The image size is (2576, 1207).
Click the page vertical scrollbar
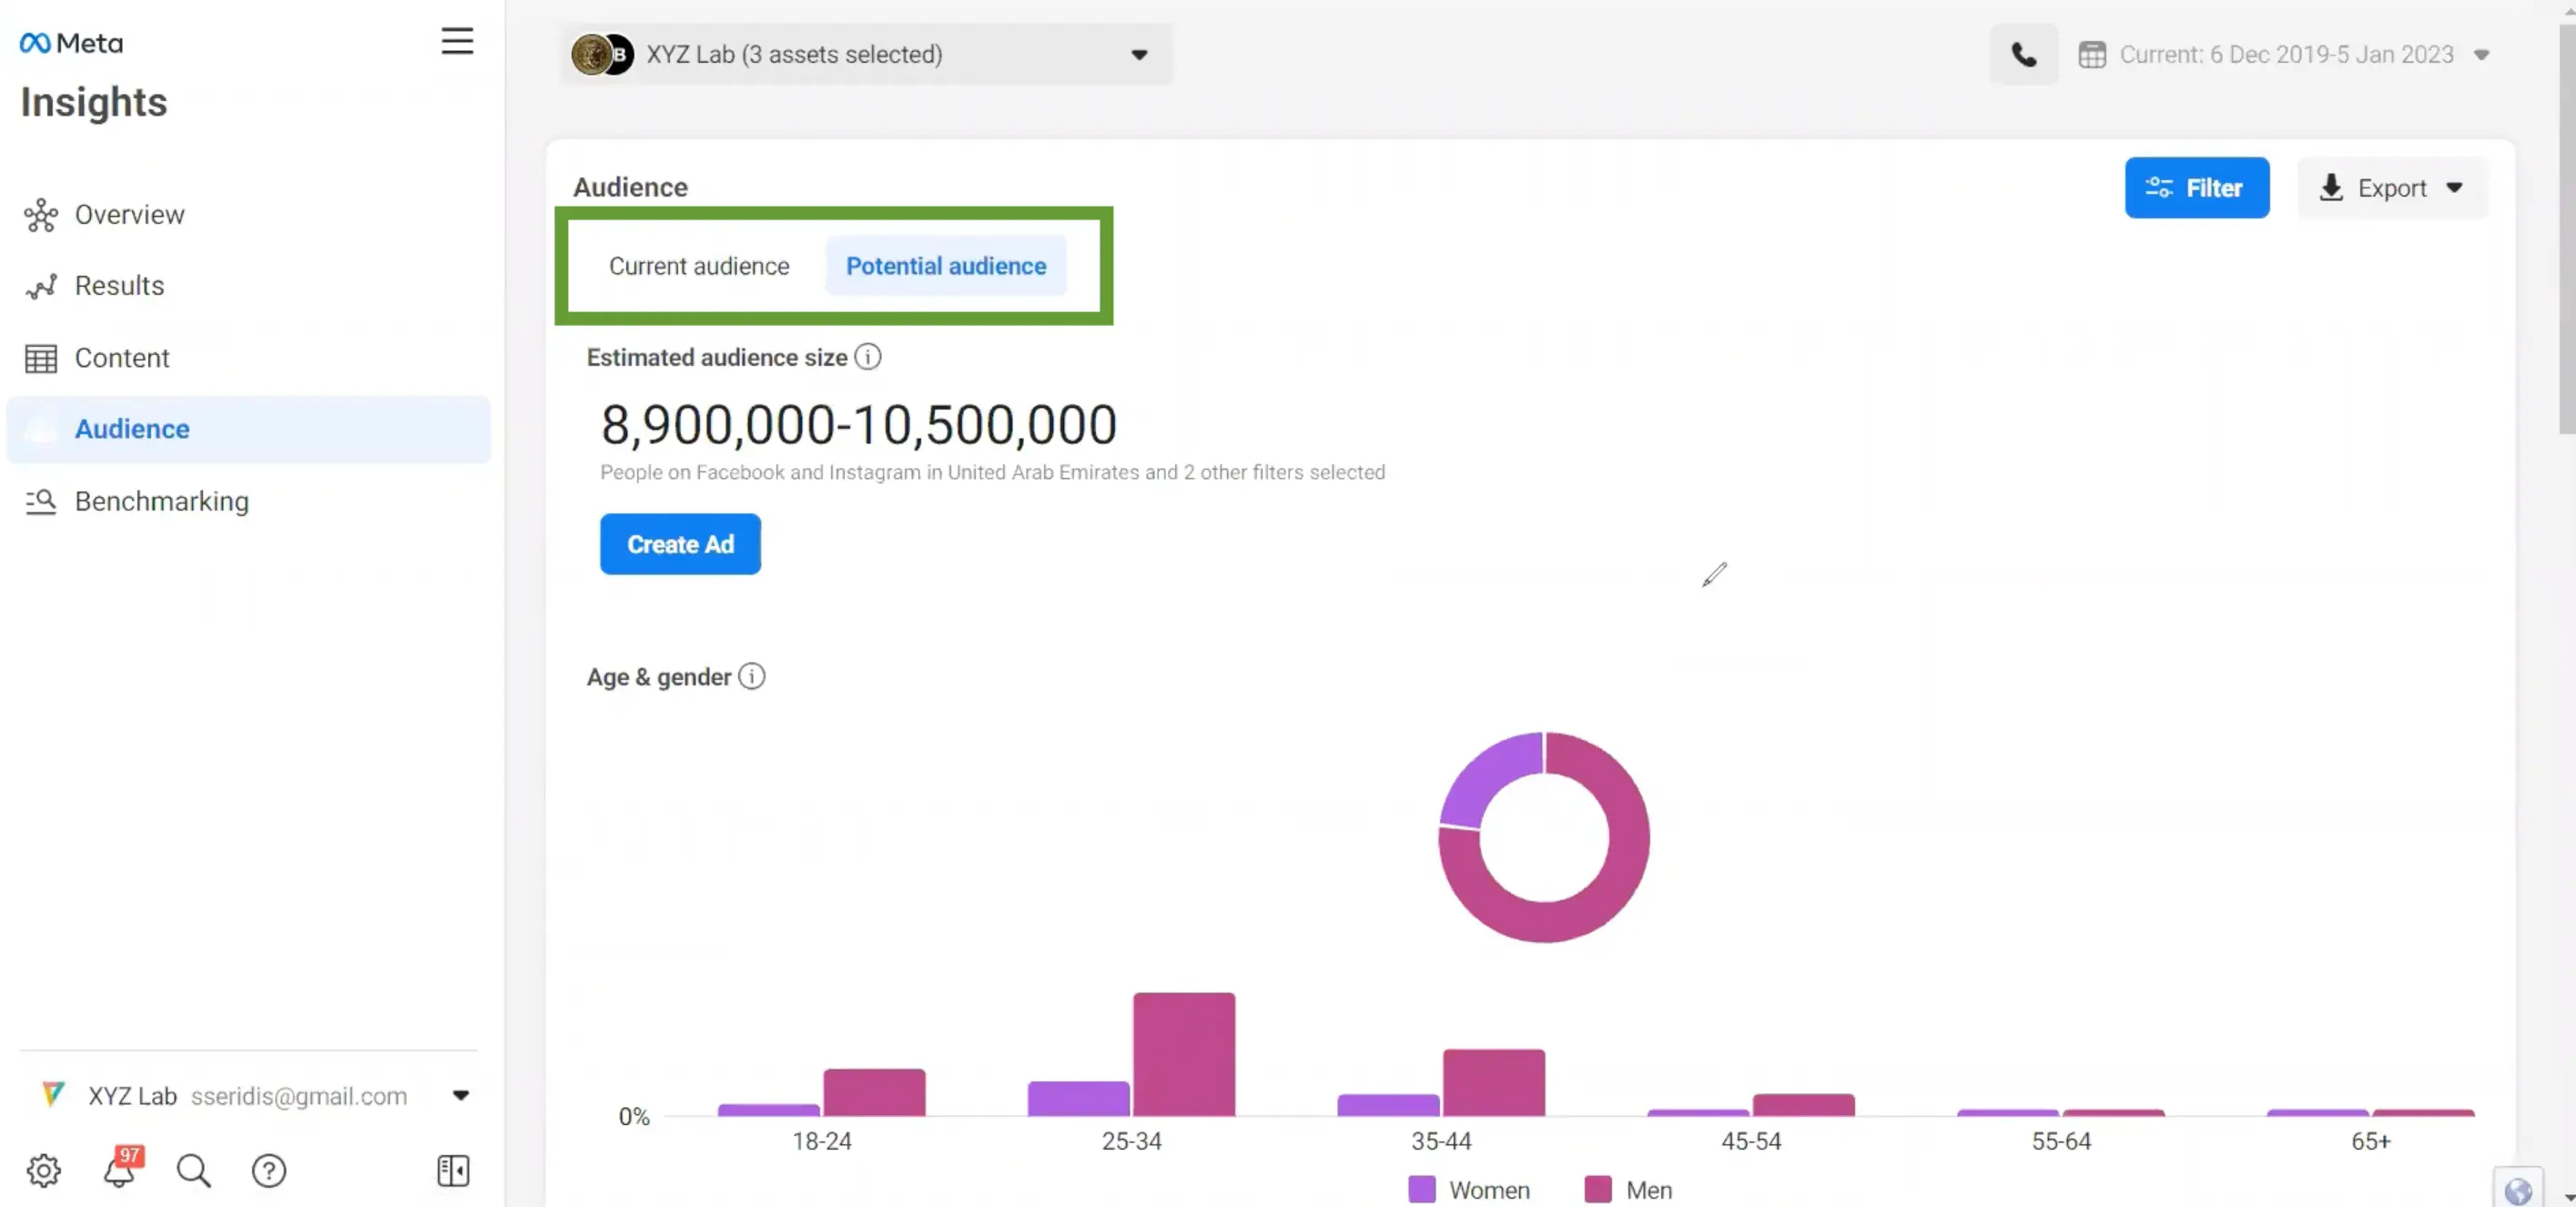2566,230
